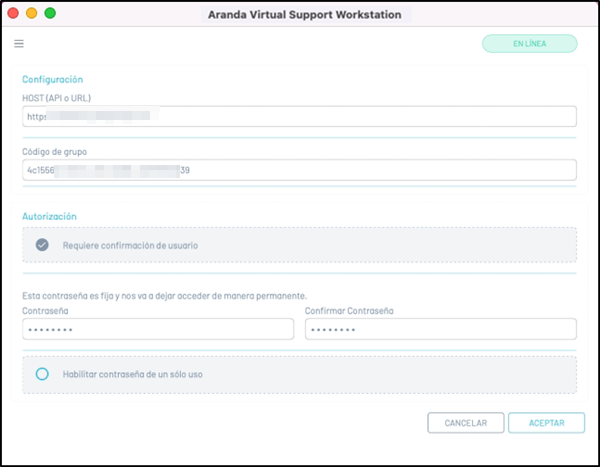Click the Autorización section heading
Image resolution: width=600 pixels, height=467 pixels.
(x=49, y=216)
